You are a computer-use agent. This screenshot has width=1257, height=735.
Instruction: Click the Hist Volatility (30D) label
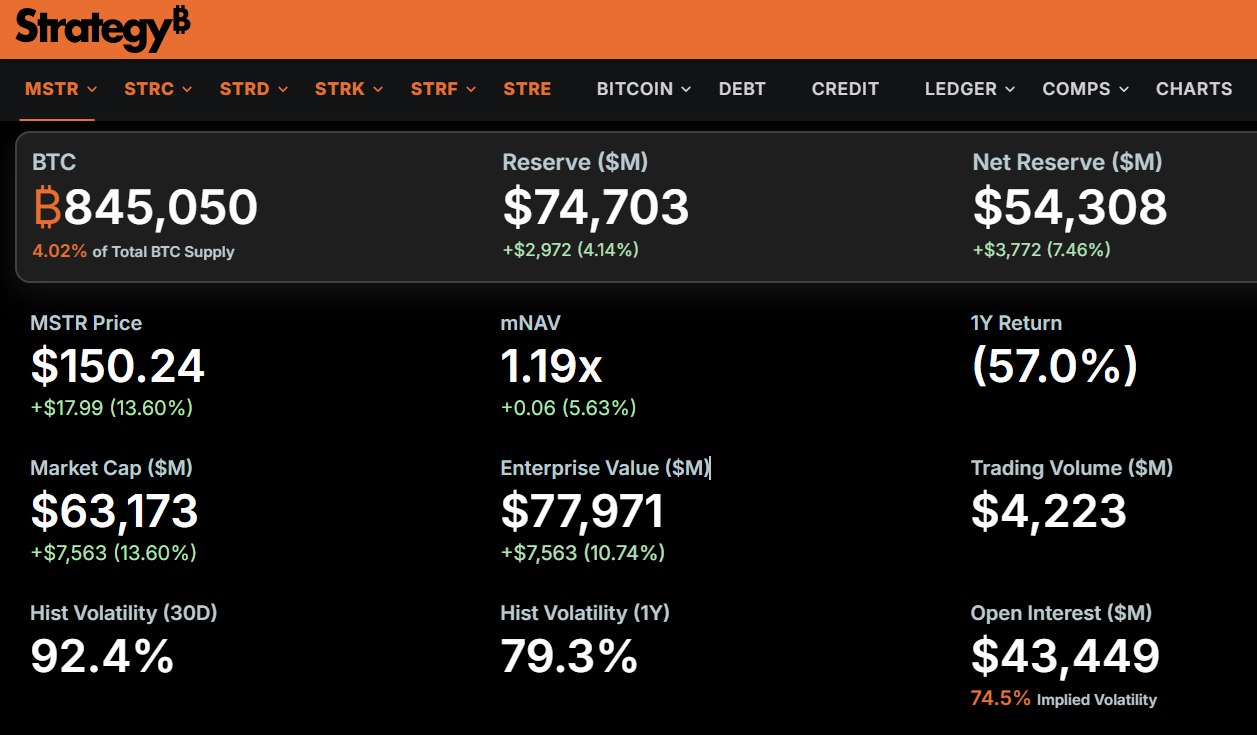pyautogui.click(x=124, y=613)
